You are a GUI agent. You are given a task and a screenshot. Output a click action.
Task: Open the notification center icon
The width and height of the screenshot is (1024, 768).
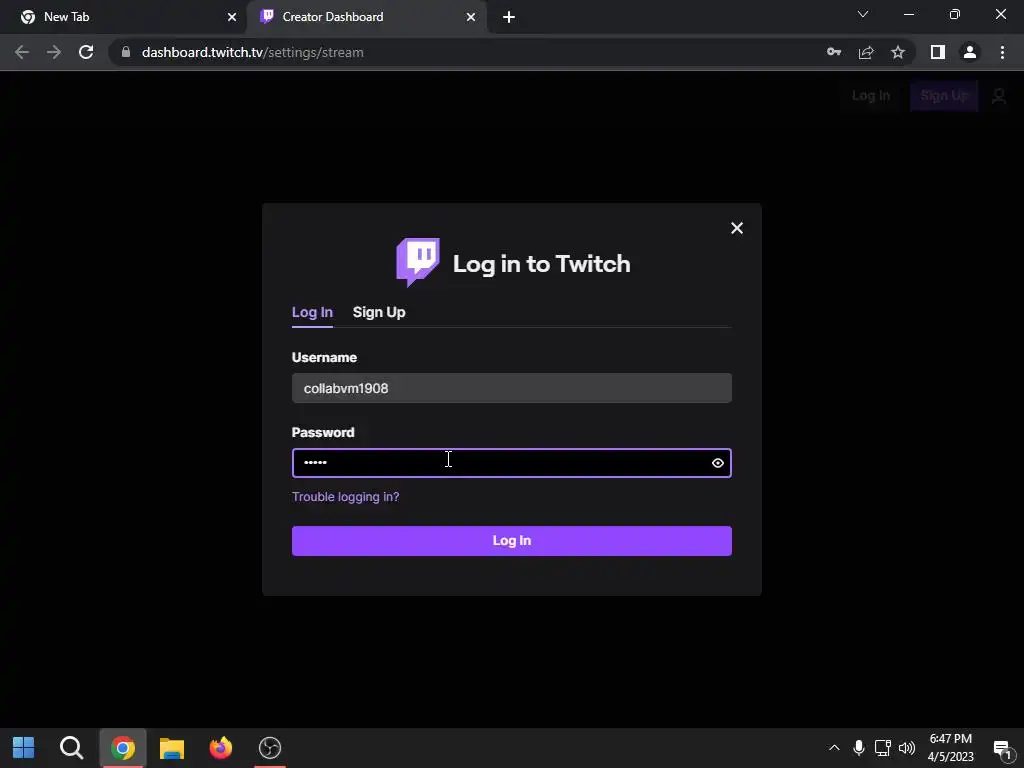(1002, 749)
